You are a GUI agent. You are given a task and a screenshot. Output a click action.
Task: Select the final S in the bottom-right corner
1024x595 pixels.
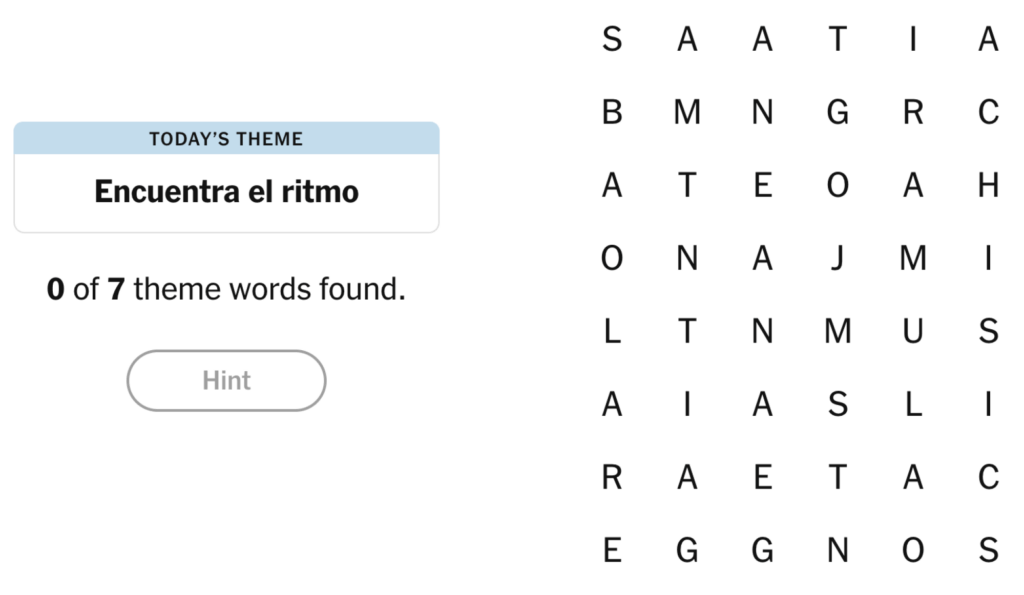[987, 549]
